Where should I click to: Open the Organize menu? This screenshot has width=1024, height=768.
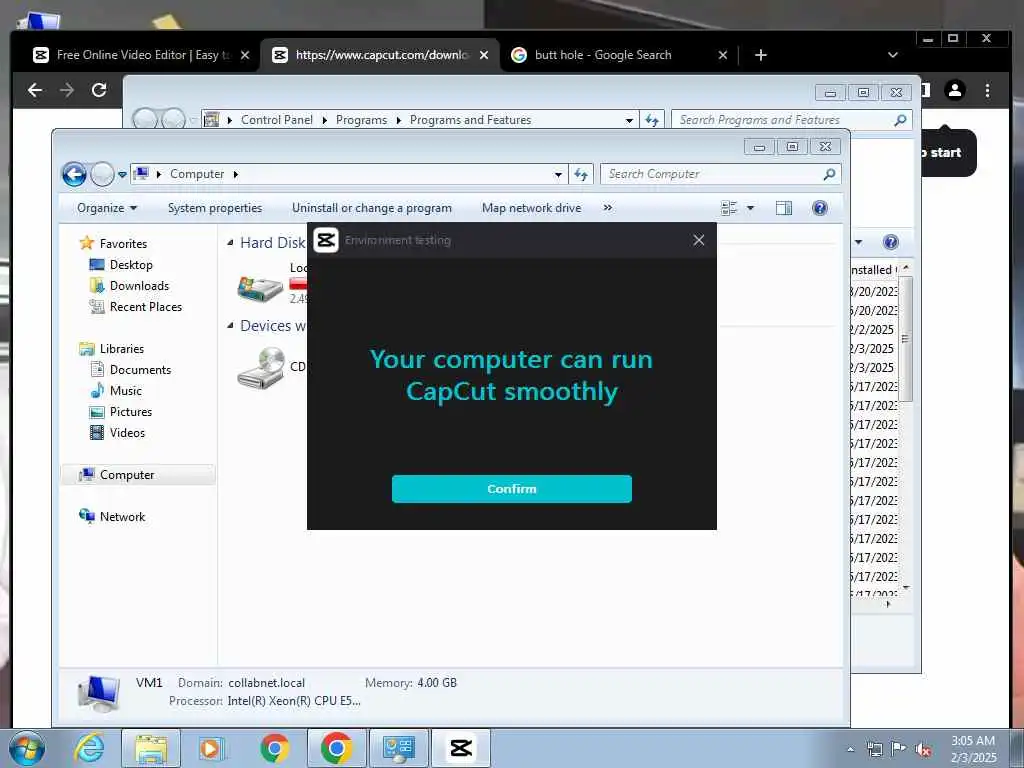(107, 208)
